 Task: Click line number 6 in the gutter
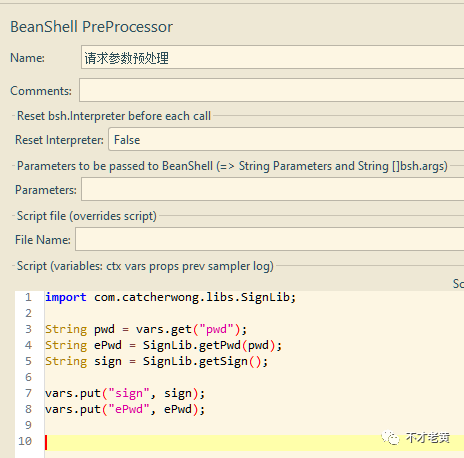point(28,377)
